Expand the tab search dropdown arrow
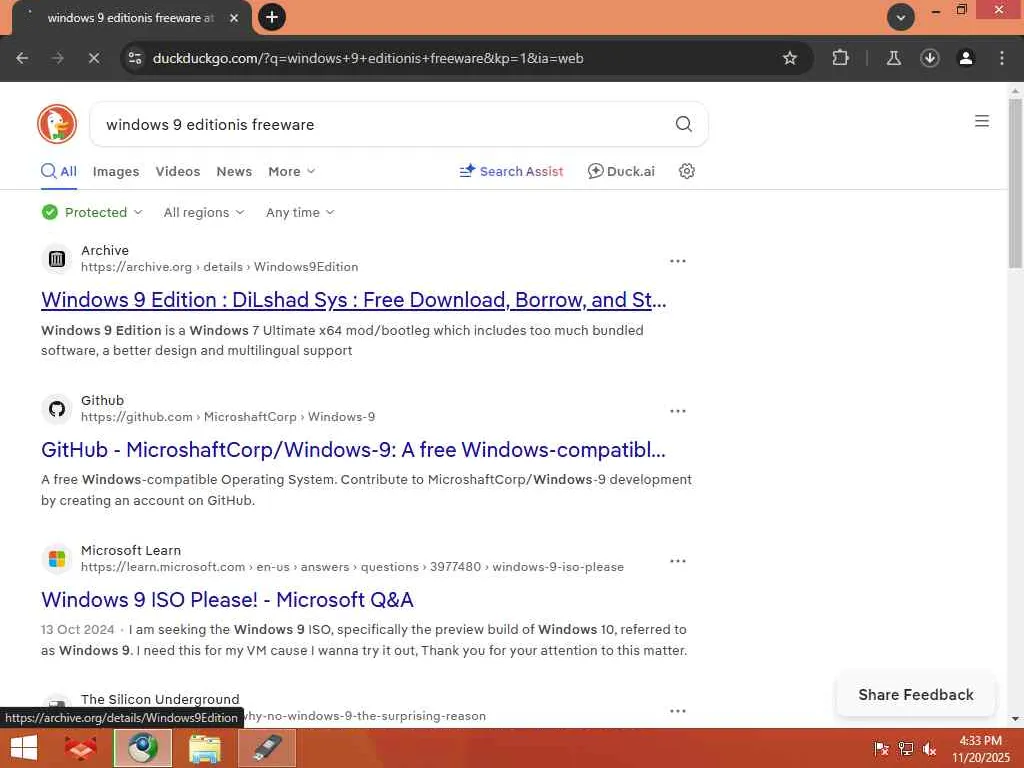1024x768 pixels. point(901,18)
